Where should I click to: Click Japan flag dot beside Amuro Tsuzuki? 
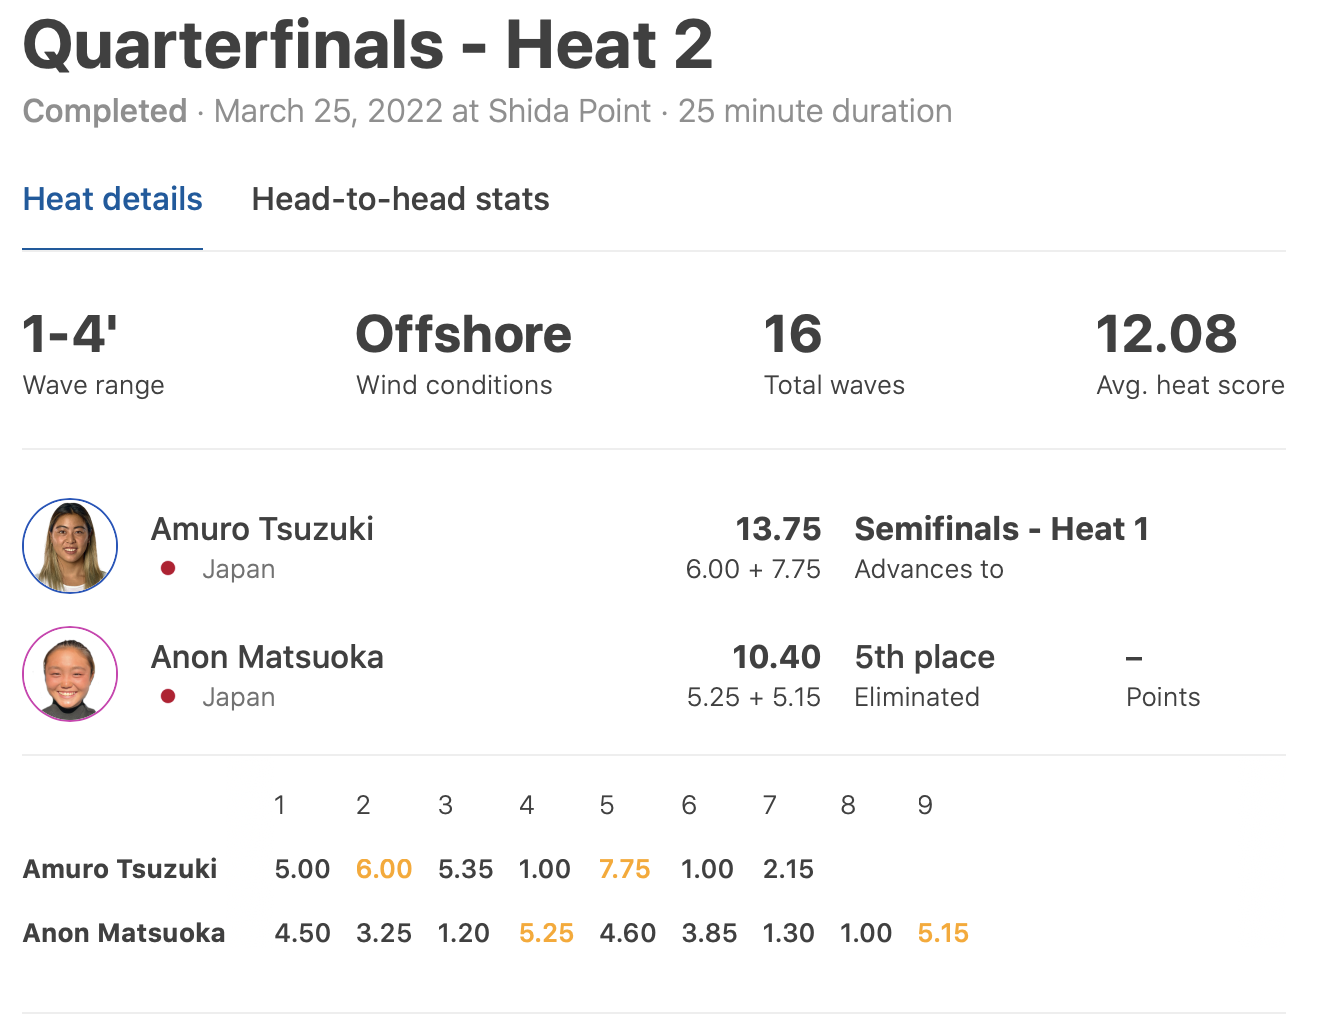tap(168, 568)
